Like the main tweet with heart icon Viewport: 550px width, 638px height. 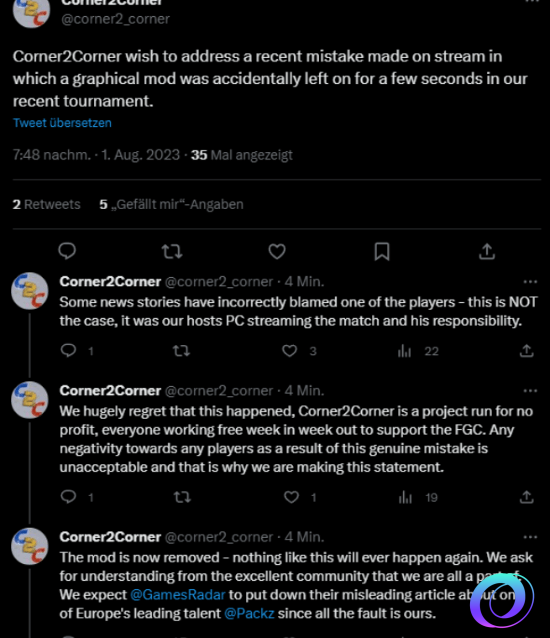pyautogui.click(x=277, y=251)
